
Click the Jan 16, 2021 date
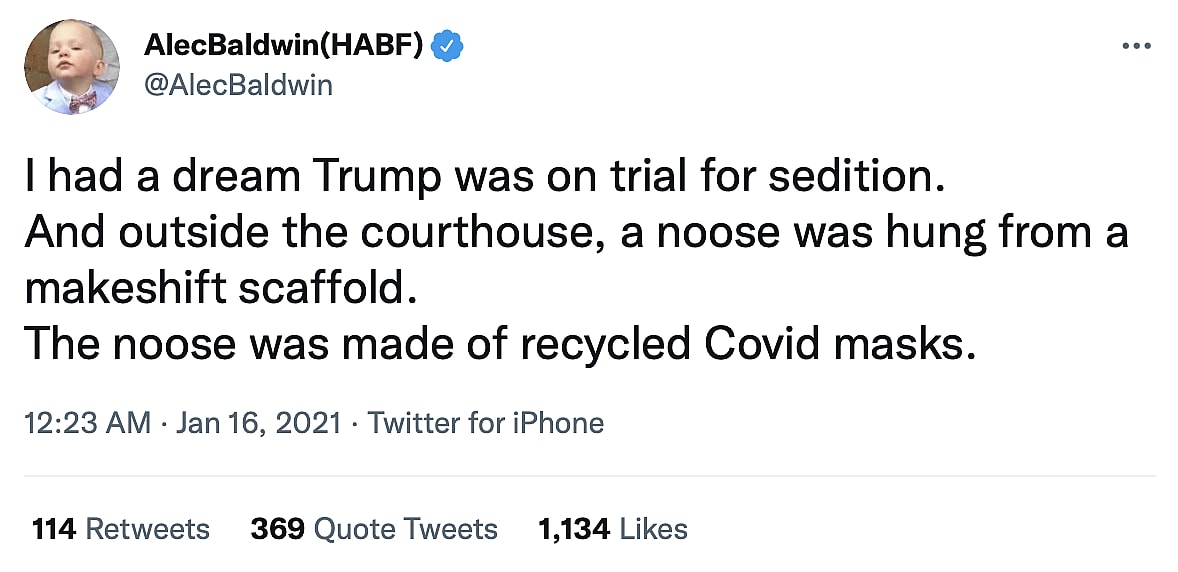pyautogui.click(x=260, y=423)
